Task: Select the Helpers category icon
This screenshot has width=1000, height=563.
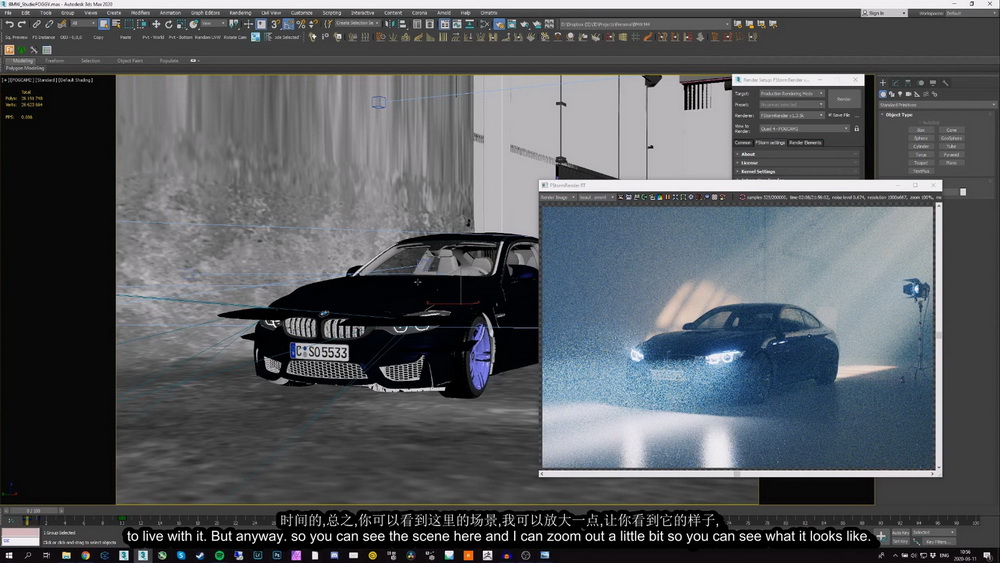Action: [917, 94]
